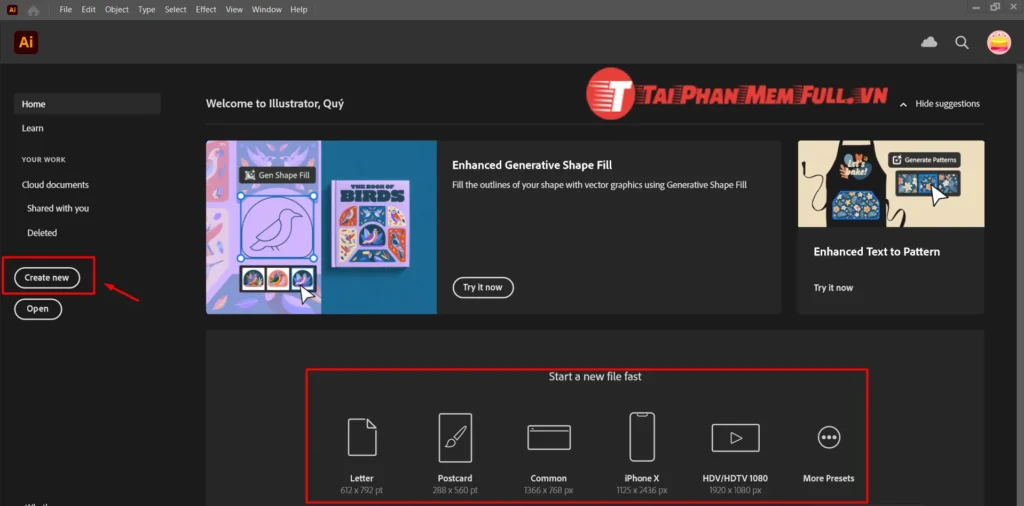Open Deleted documents list
The width and height of the screenshot is (1024, 506).
(x=42, y=232)
